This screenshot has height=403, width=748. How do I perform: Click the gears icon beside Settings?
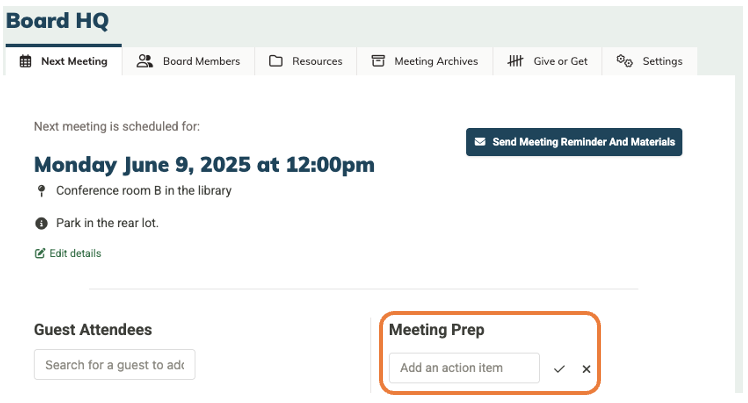624,61
